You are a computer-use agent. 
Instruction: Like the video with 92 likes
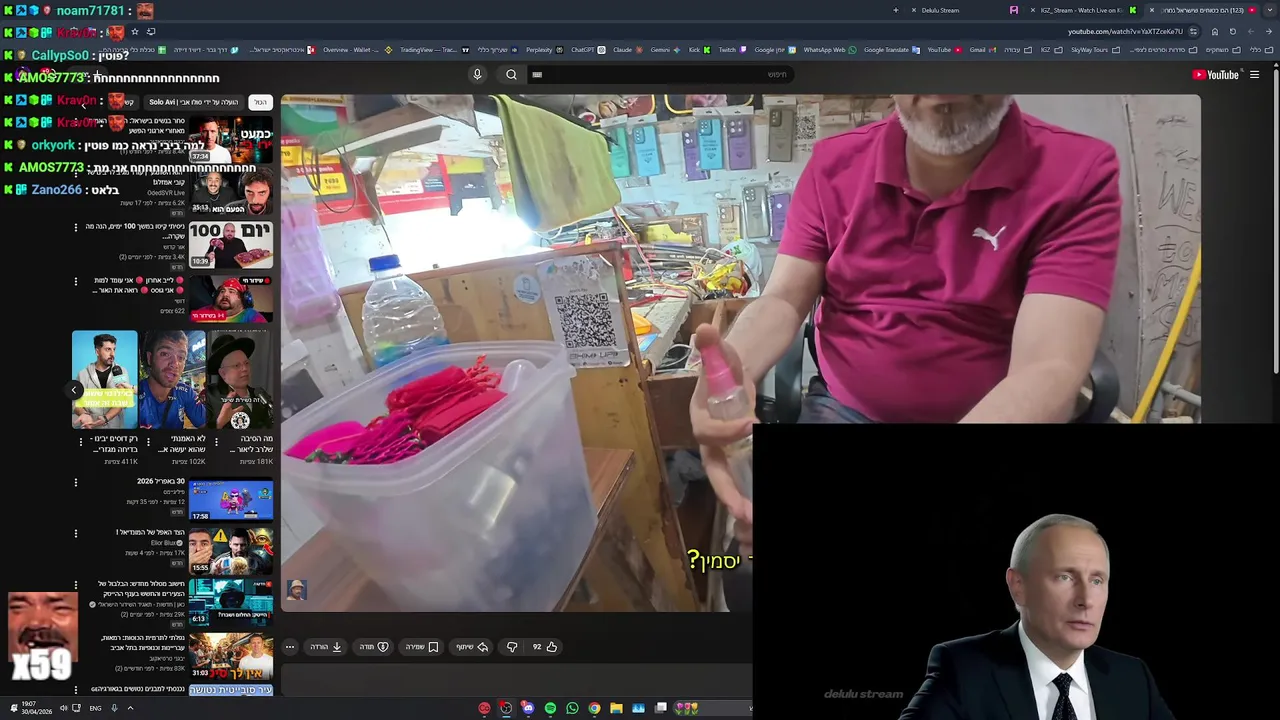click(x=544, y=647)
